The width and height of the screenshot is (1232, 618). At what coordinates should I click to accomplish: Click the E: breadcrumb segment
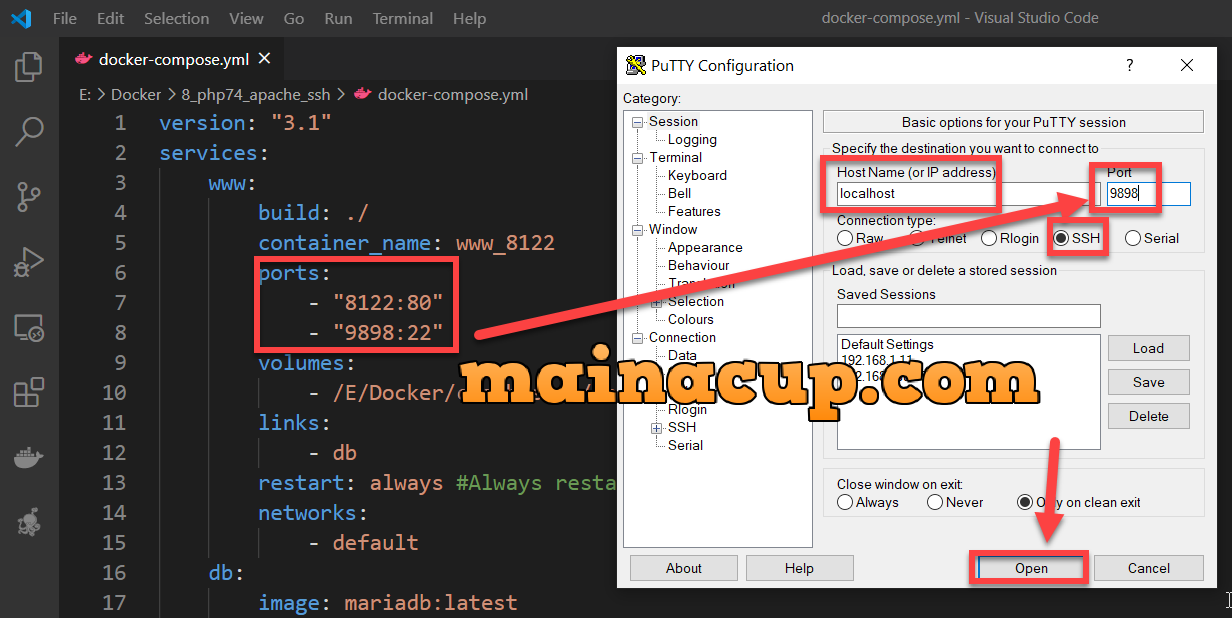[x=85, y=95]
